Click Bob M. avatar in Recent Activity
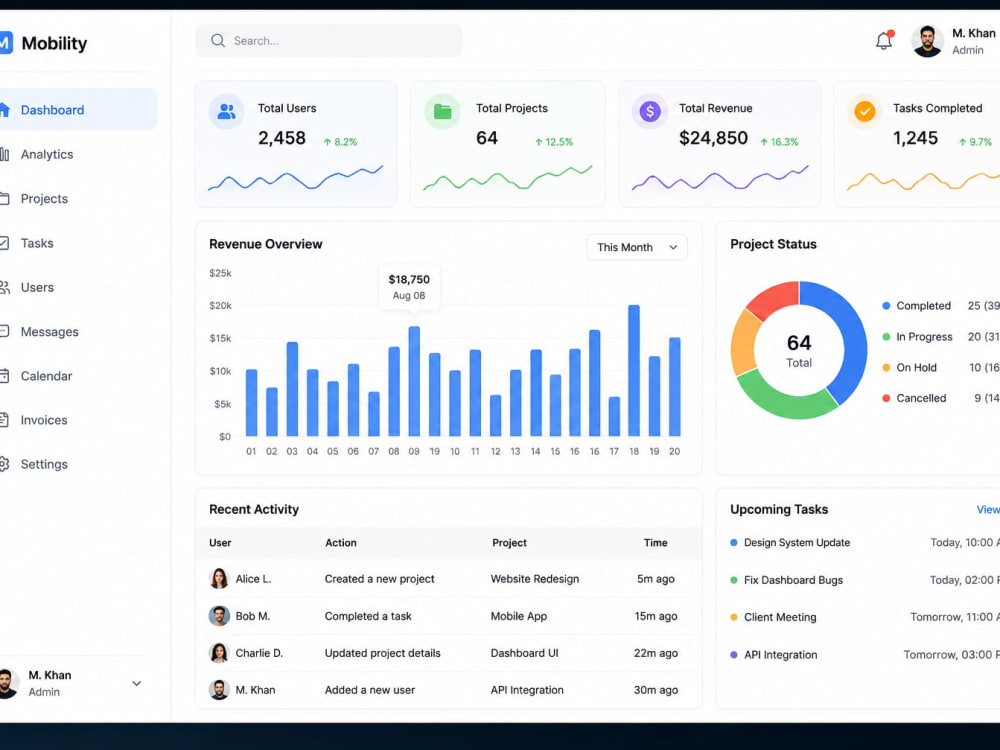 (x=219, y=616)
